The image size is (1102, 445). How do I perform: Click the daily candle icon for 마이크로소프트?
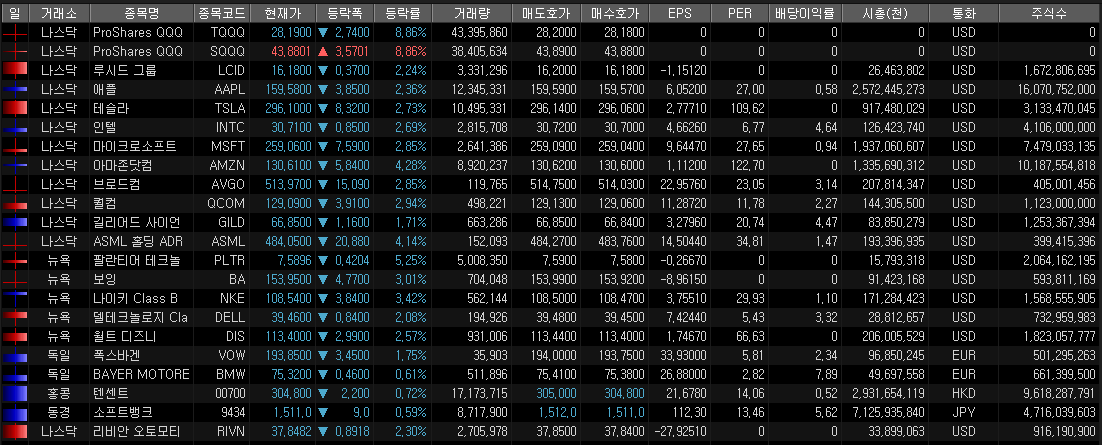pos(14,146)
